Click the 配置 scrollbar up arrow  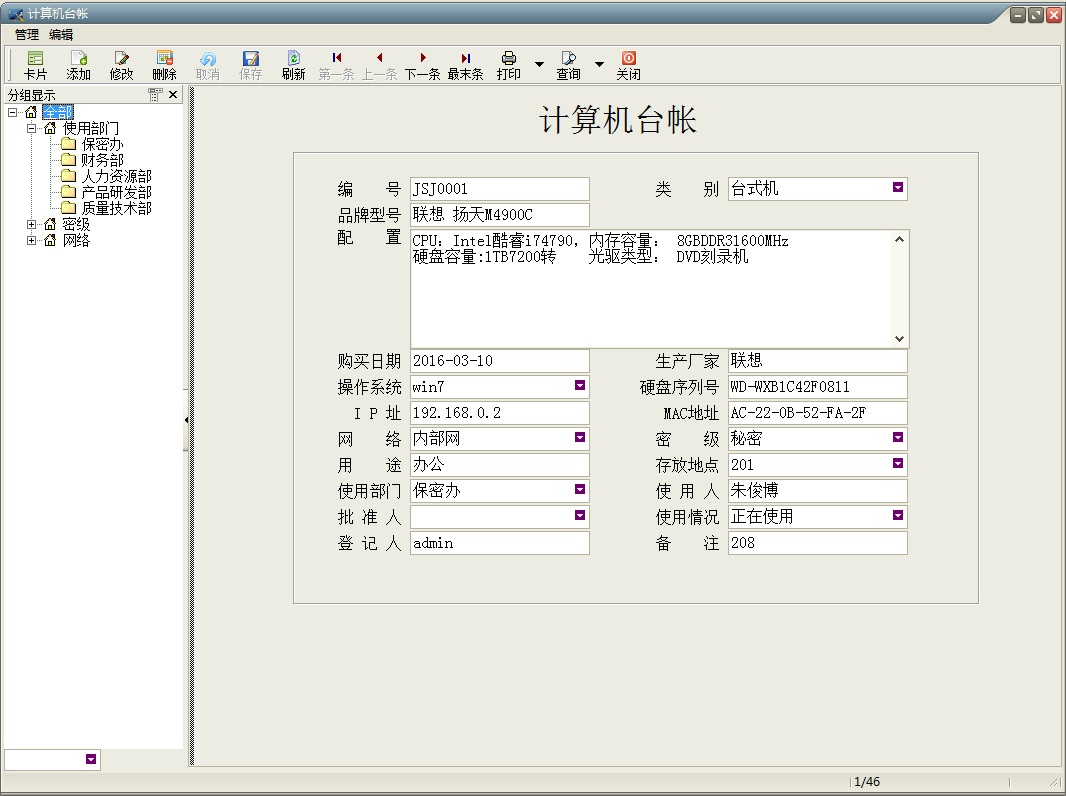pyautogui.click(x=899, y=239)
